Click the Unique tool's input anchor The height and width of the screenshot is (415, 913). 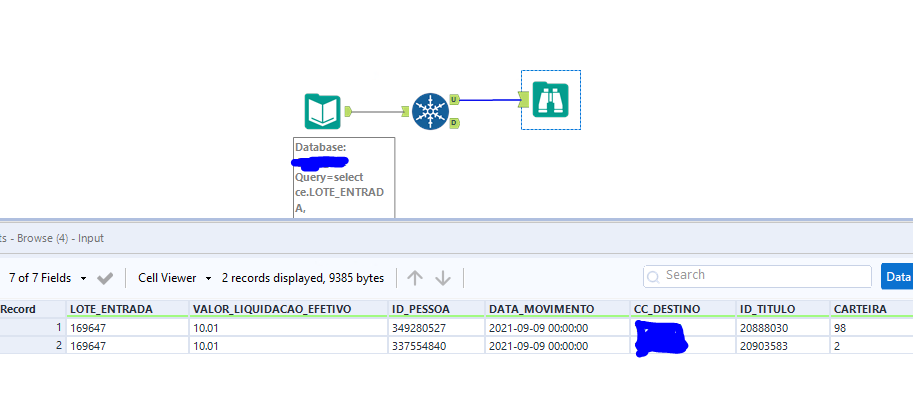coord(406,111)
